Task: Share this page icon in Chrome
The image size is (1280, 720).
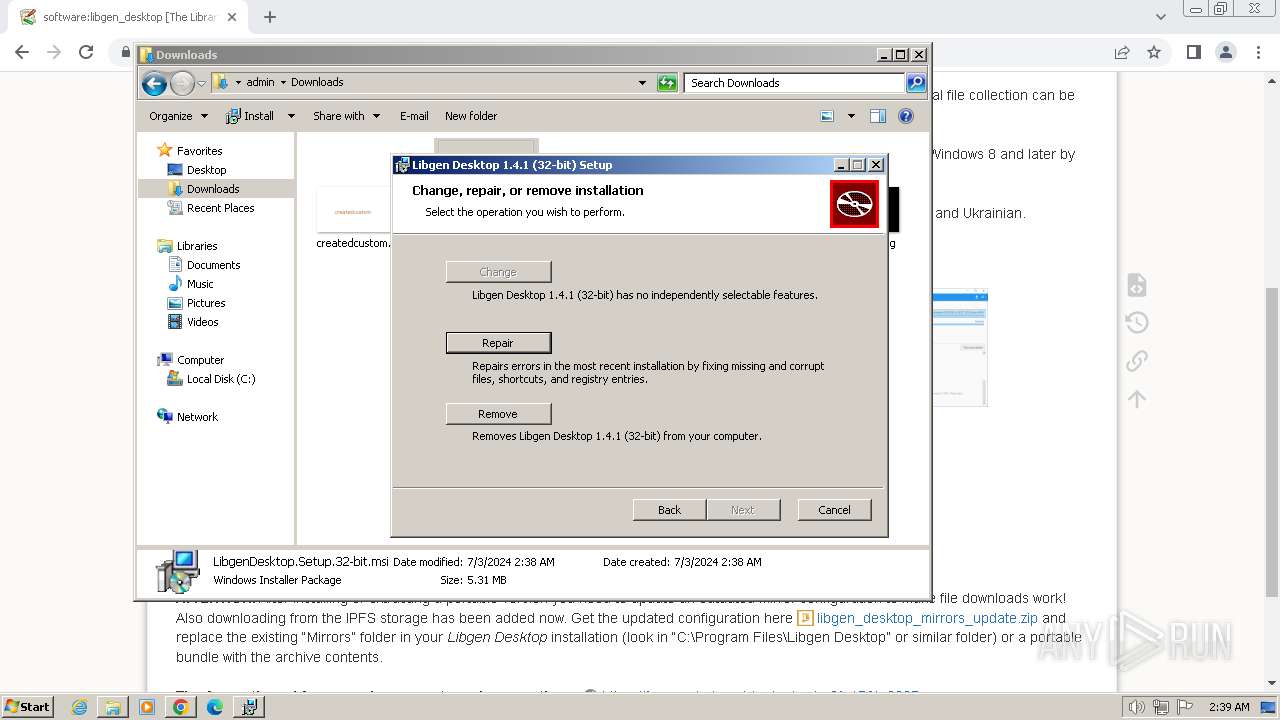Action: click(x=1122, y=52)
